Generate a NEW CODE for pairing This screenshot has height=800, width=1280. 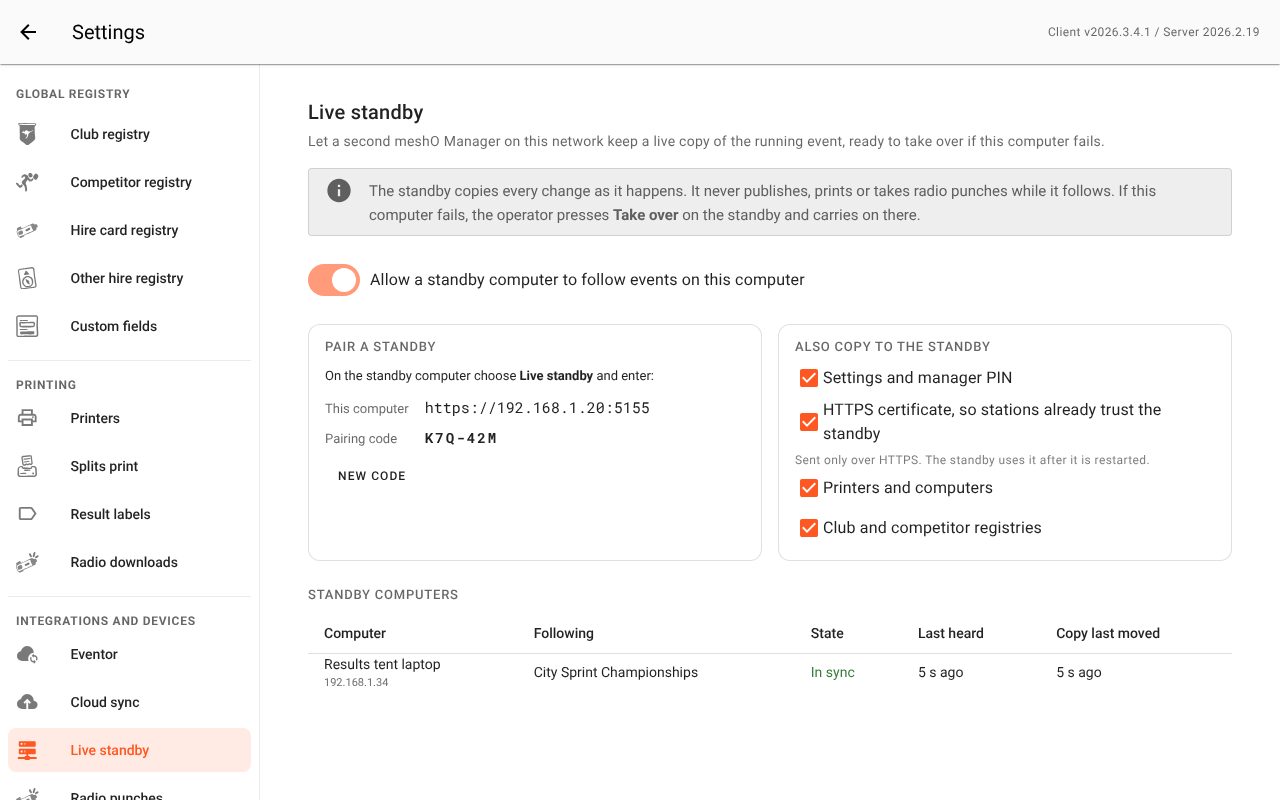(372, 476)
